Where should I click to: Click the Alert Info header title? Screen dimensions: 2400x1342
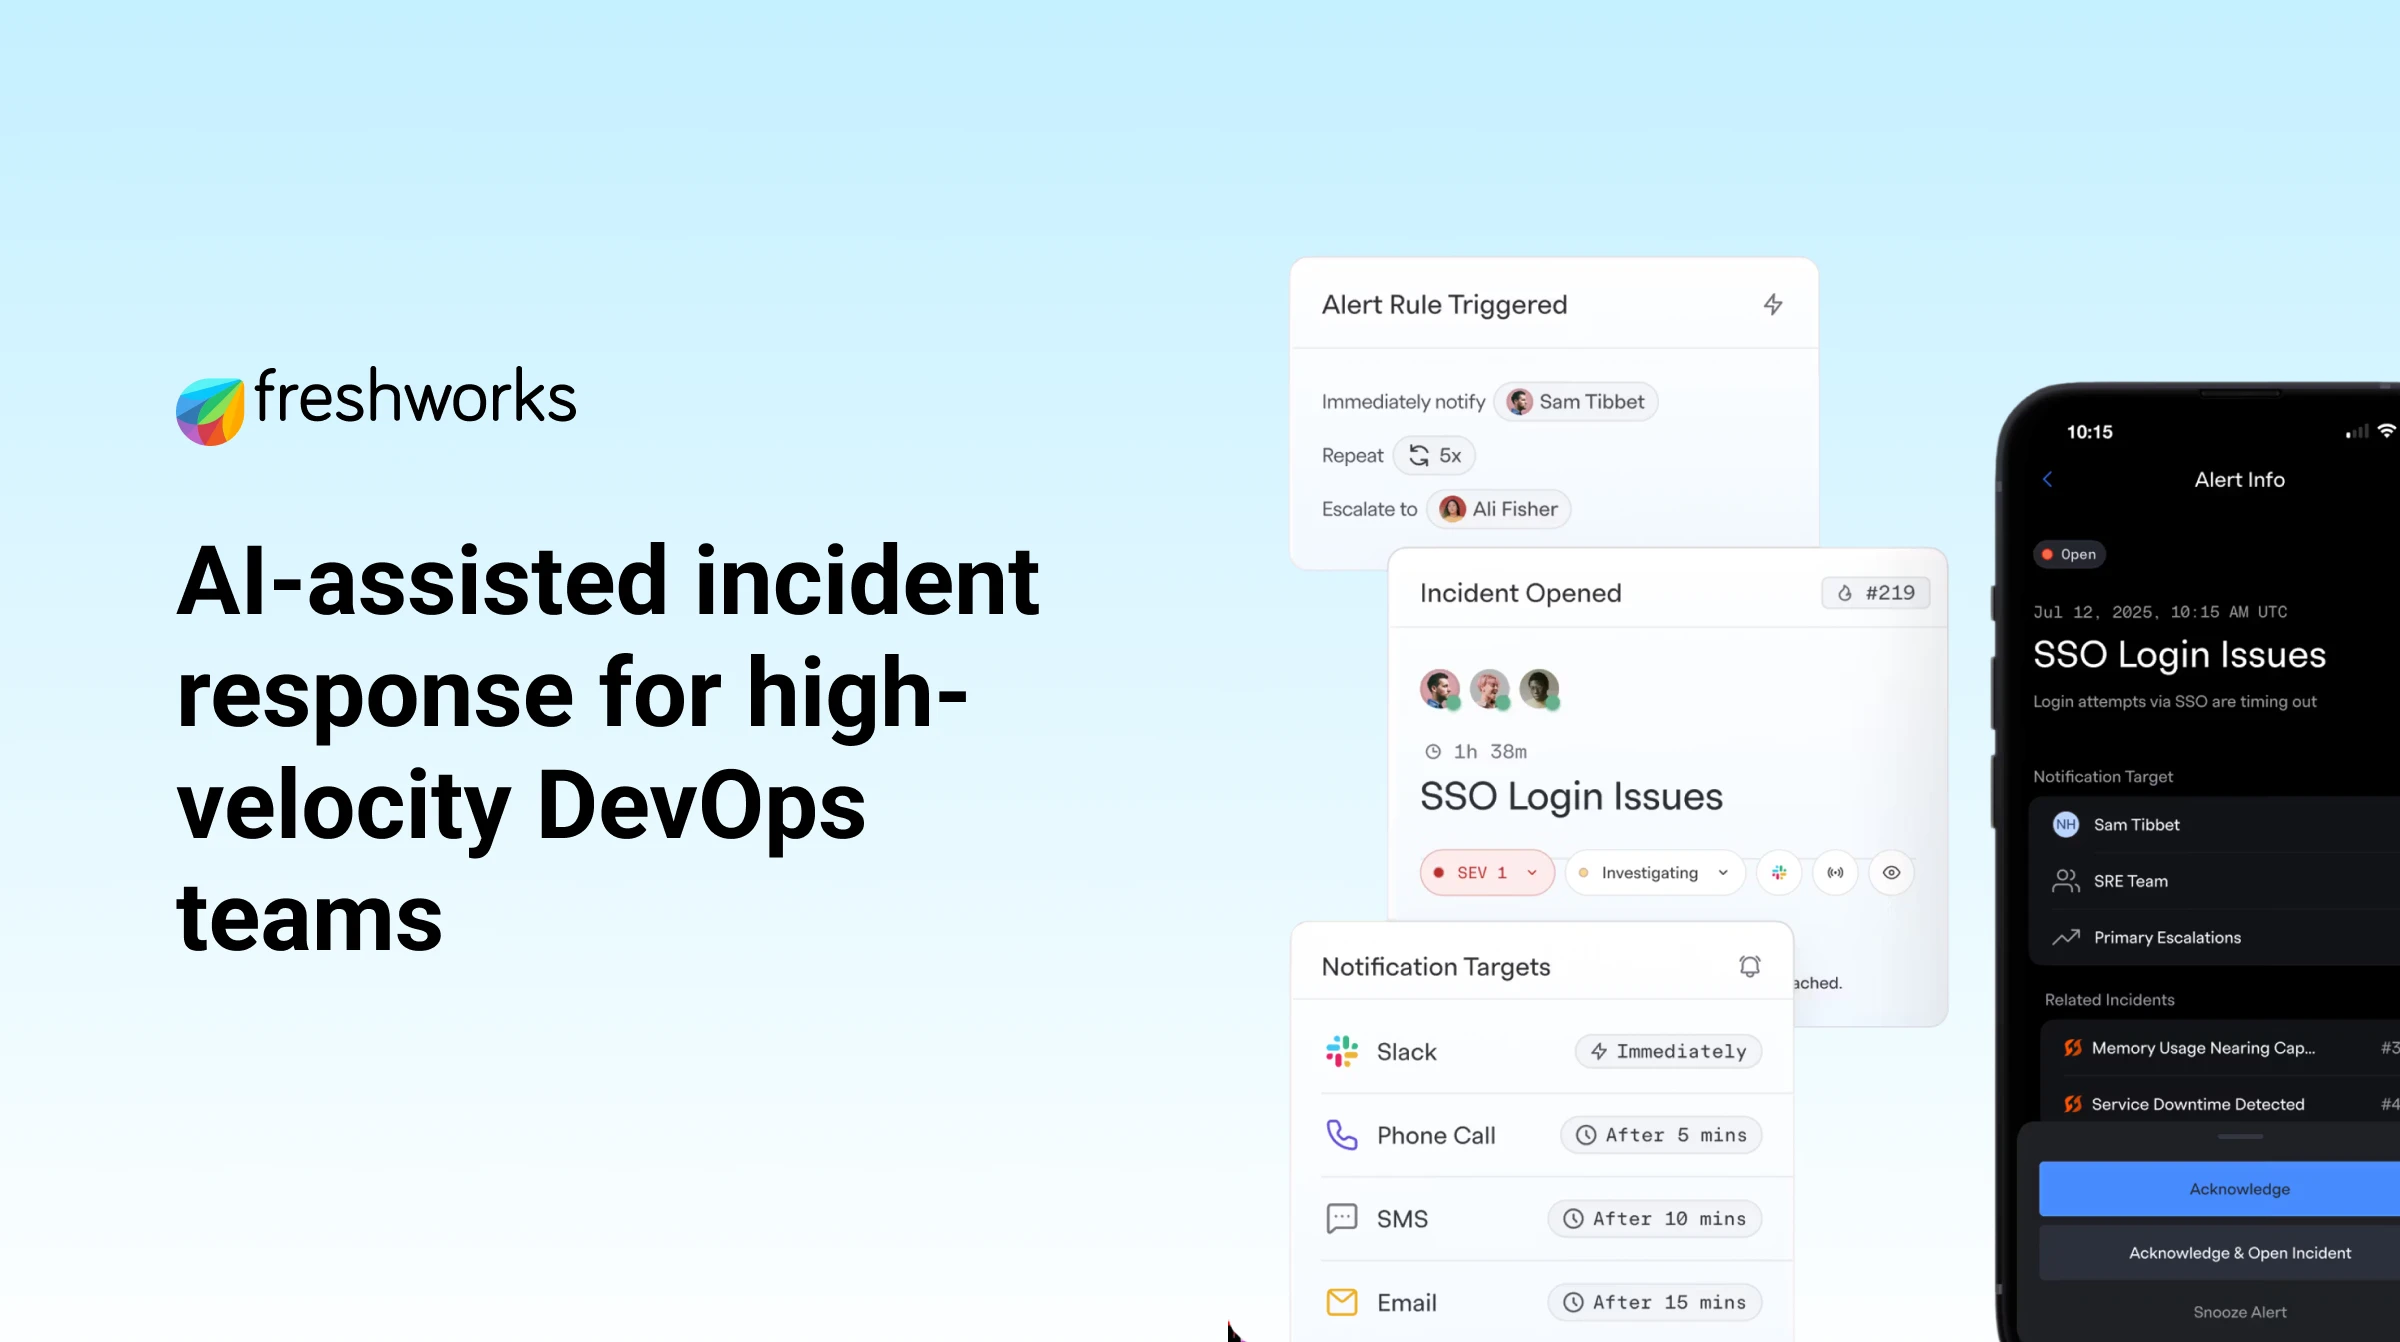point(2239,480)
